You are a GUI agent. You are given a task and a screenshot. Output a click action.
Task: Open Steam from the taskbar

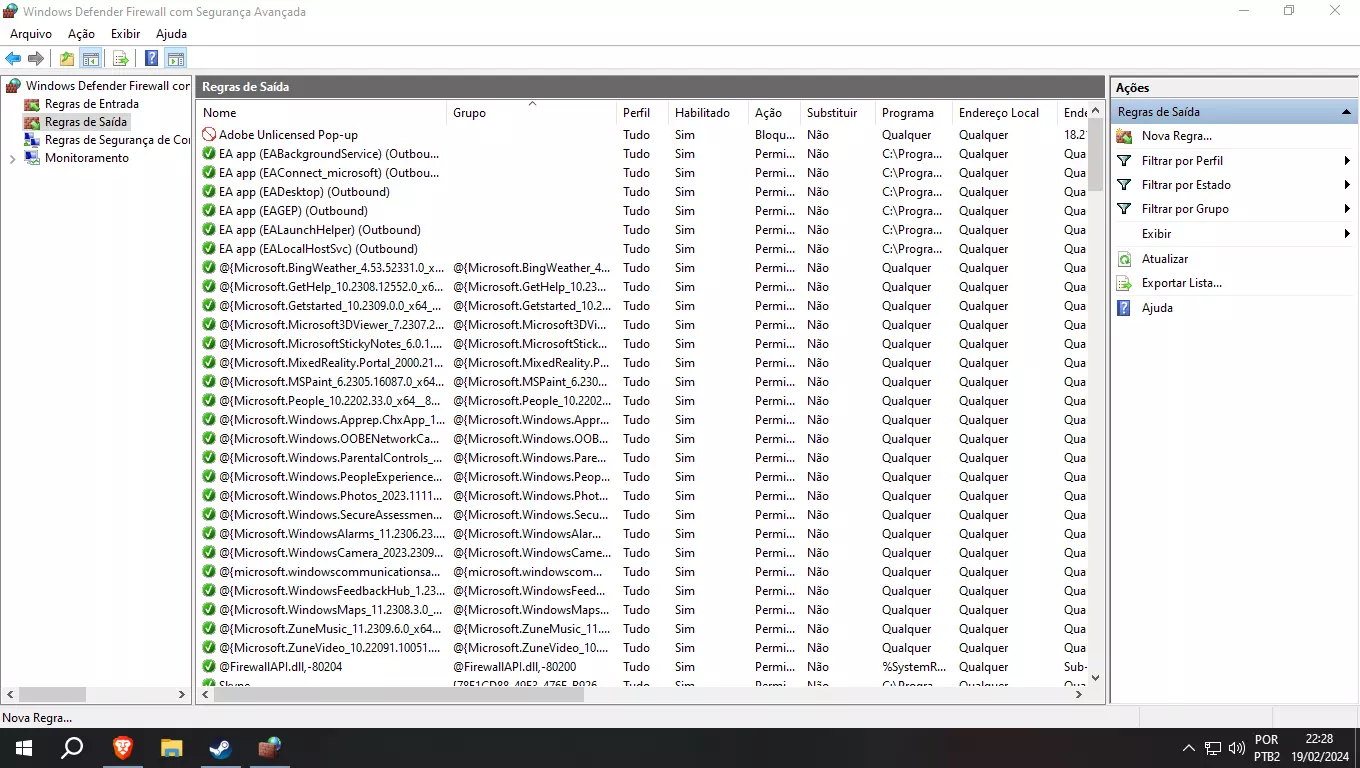point(220,747)
